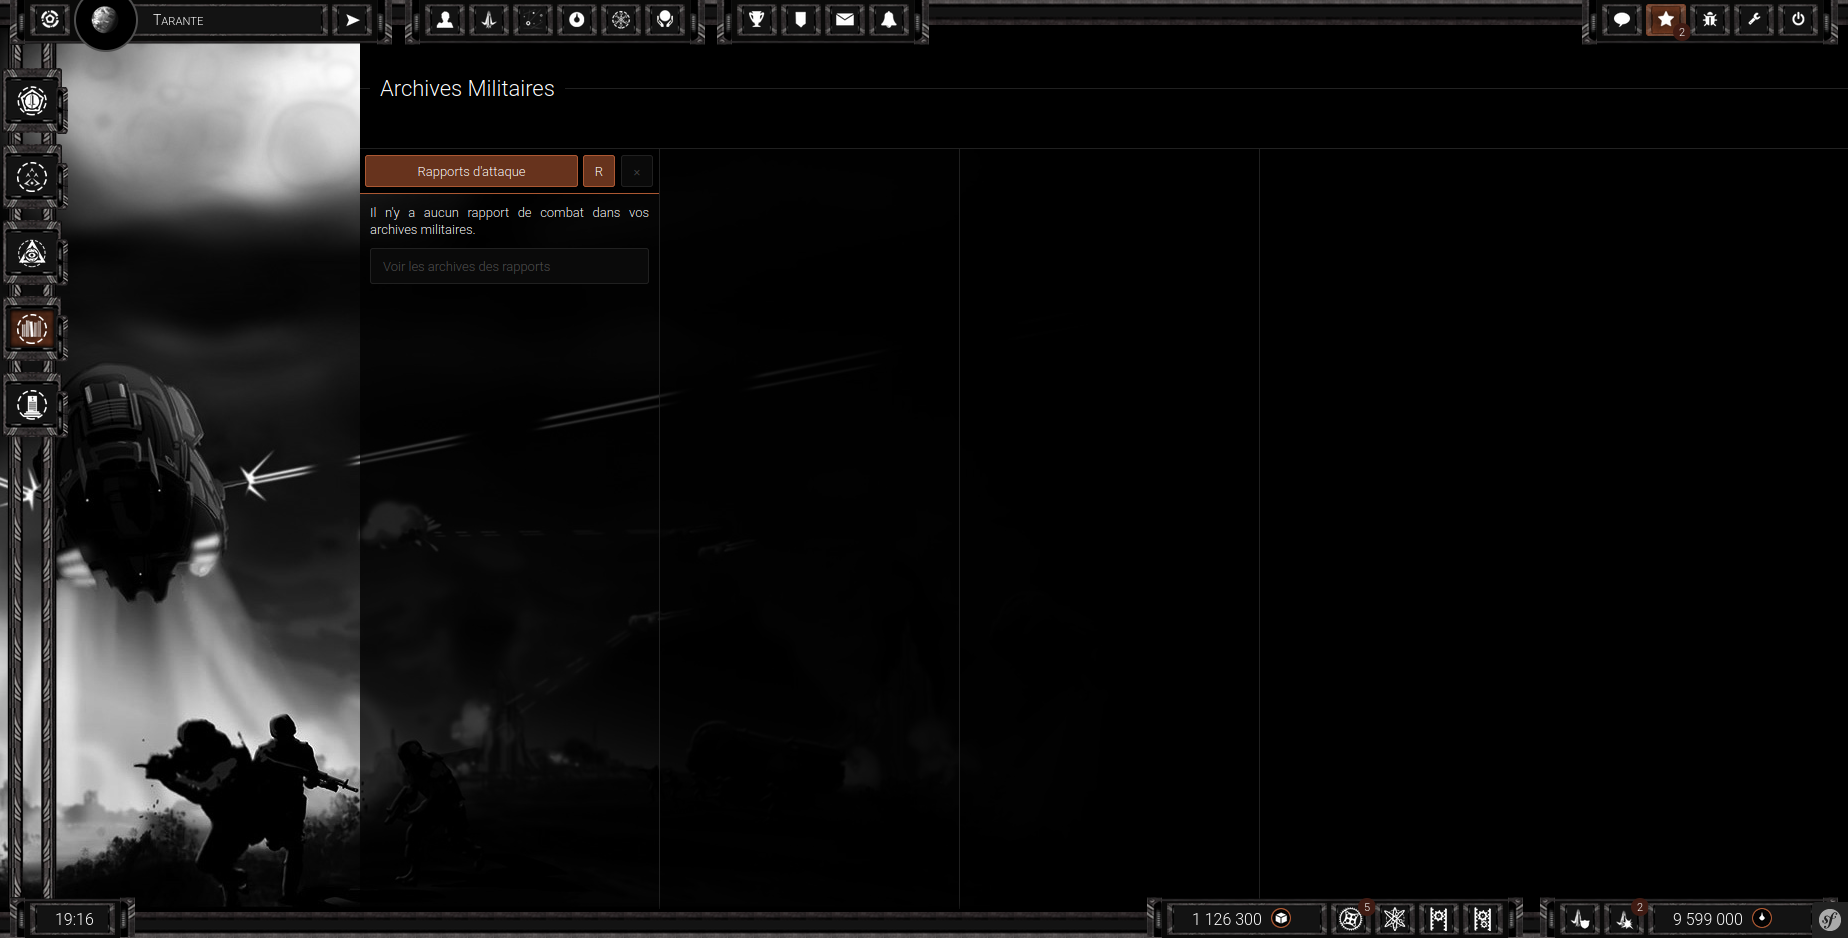The width and height of the screenshot is (1848, 938).
Task: Click the 9 599 000 counter value
Action: 1707,919
